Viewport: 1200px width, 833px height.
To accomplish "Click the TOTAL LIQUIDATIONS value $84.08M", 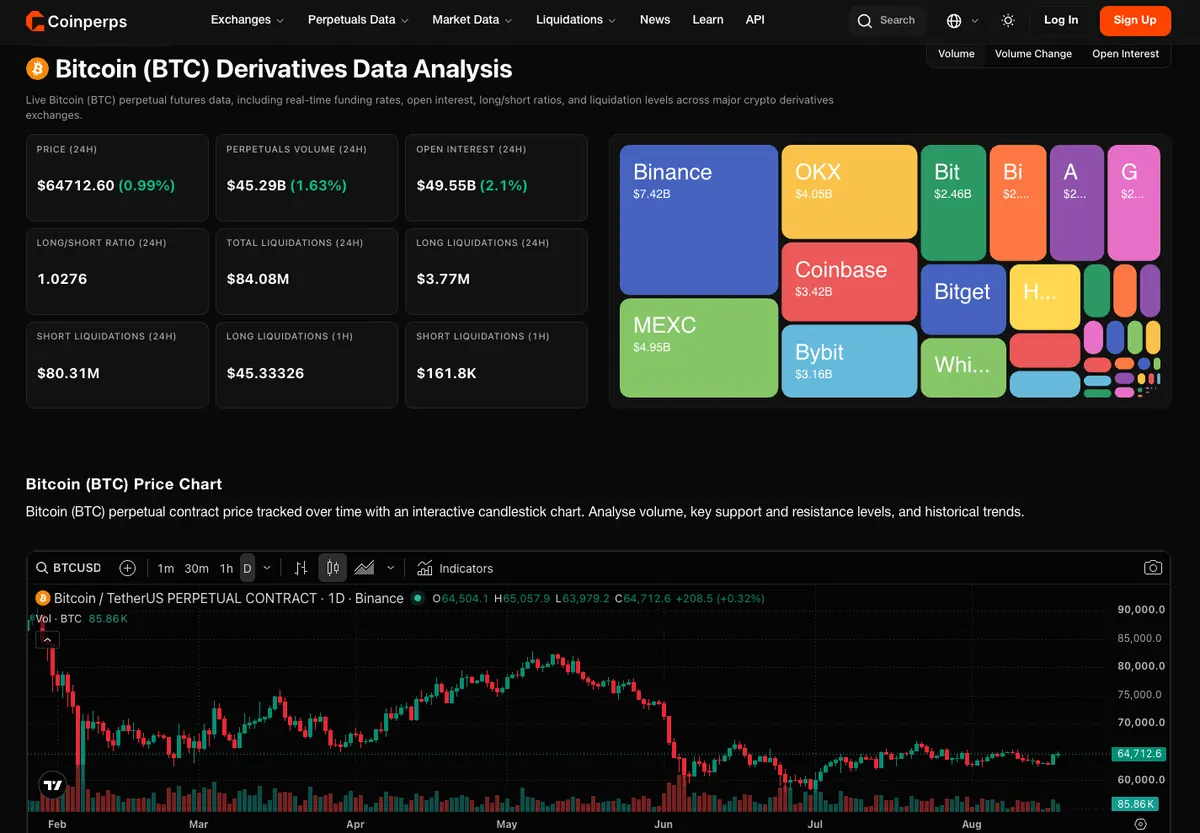I will point(258,279).
